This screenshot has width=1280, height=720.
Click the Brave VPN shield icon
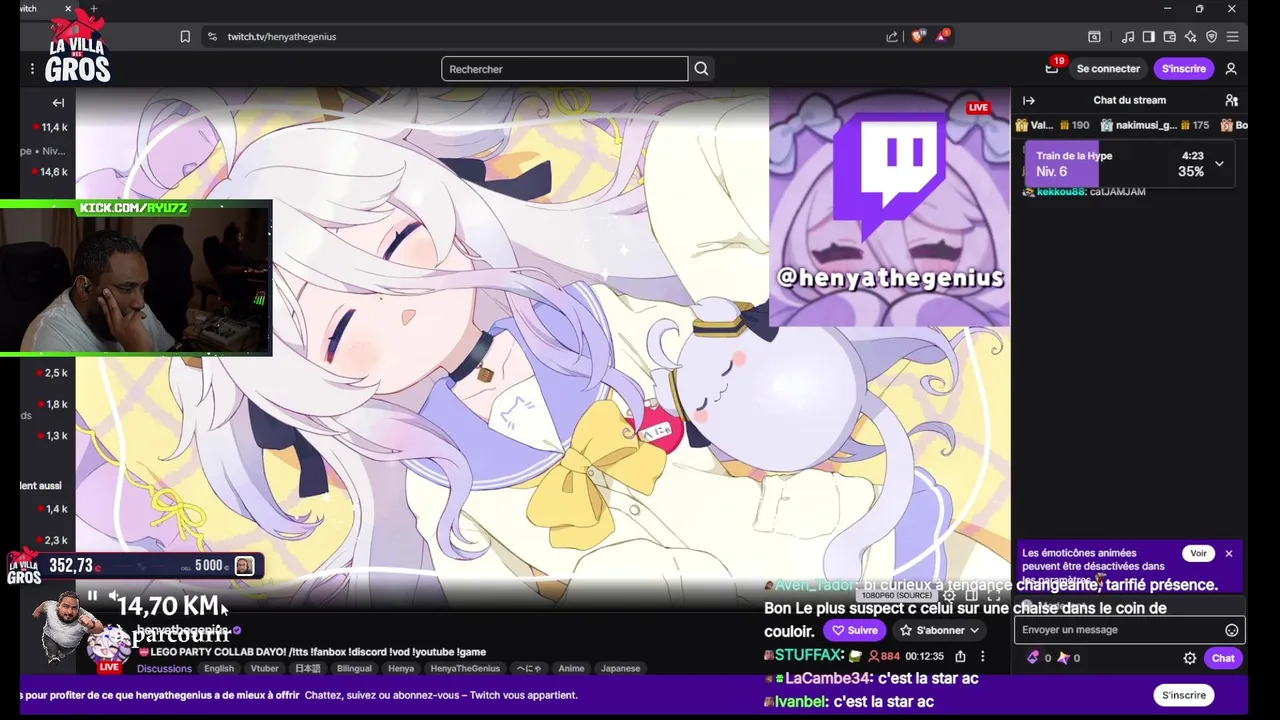pyautogui.click(x=1211, y=37)
